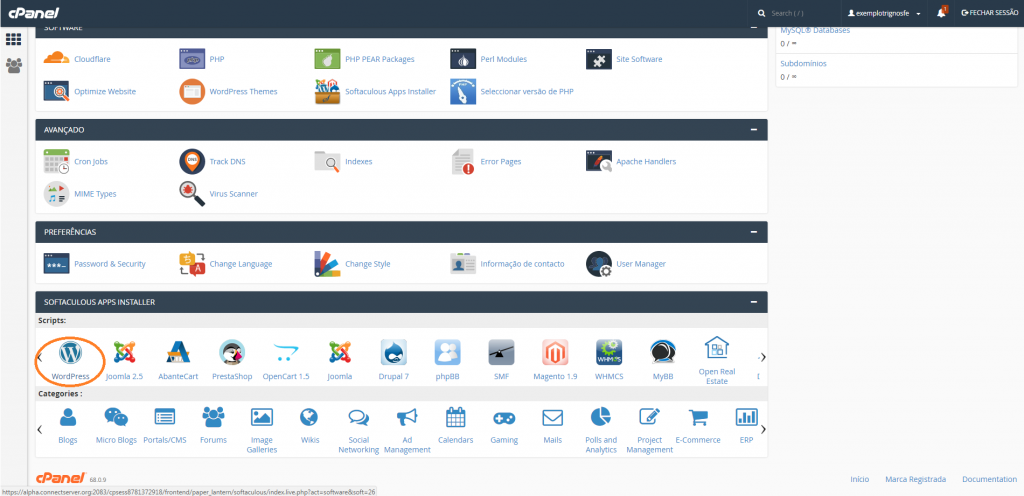Open the User Manager icon

coord(599,264)
